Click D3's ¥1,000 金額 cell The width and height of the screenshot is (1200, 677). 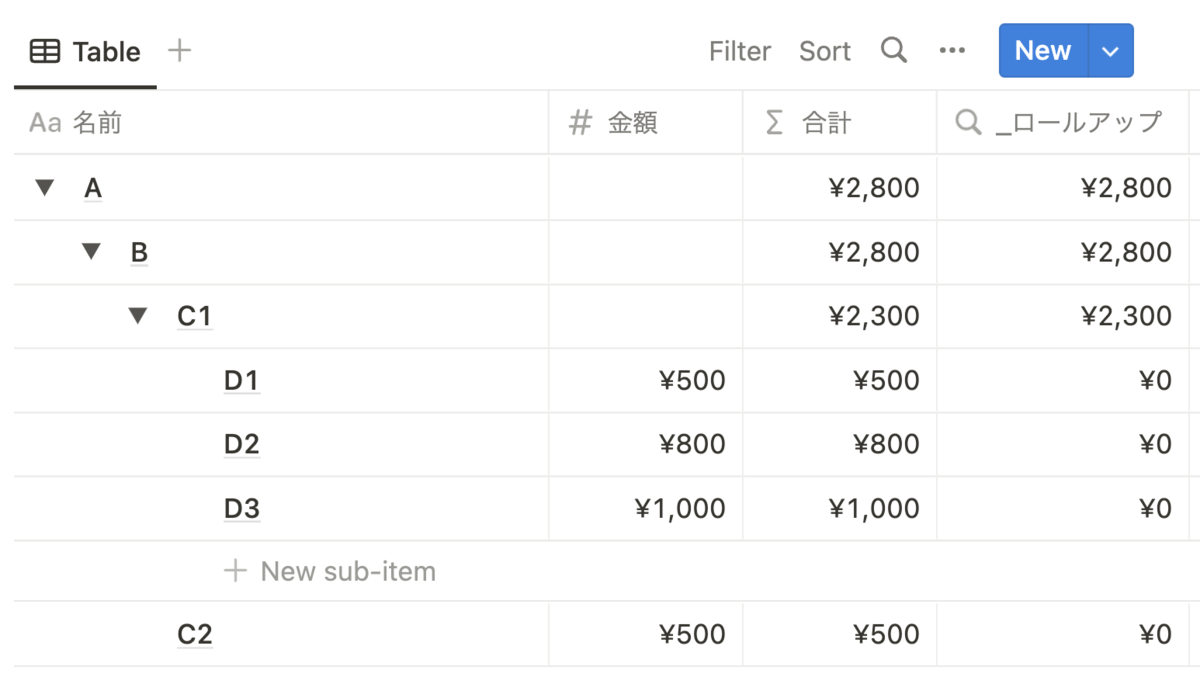[x=680, y=508]
